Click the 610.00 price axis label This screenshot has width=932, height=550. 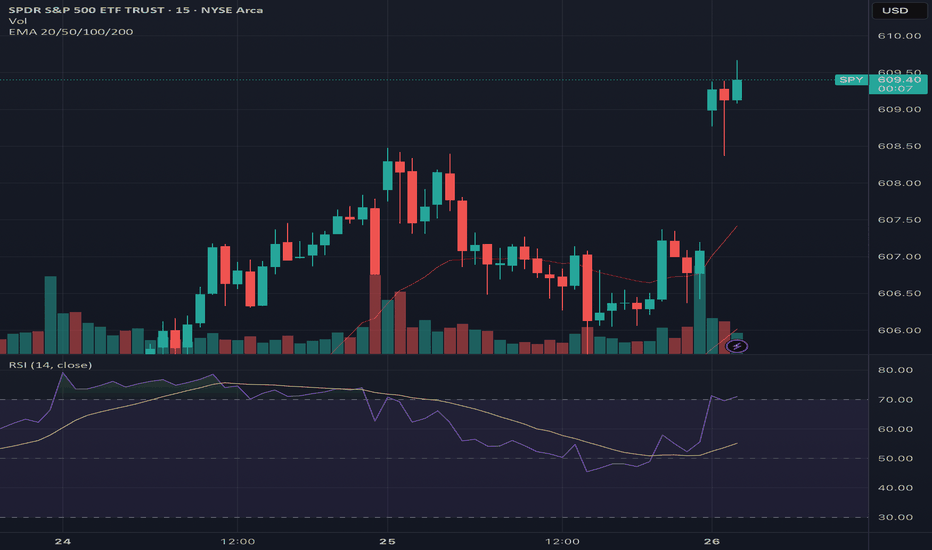899,36
